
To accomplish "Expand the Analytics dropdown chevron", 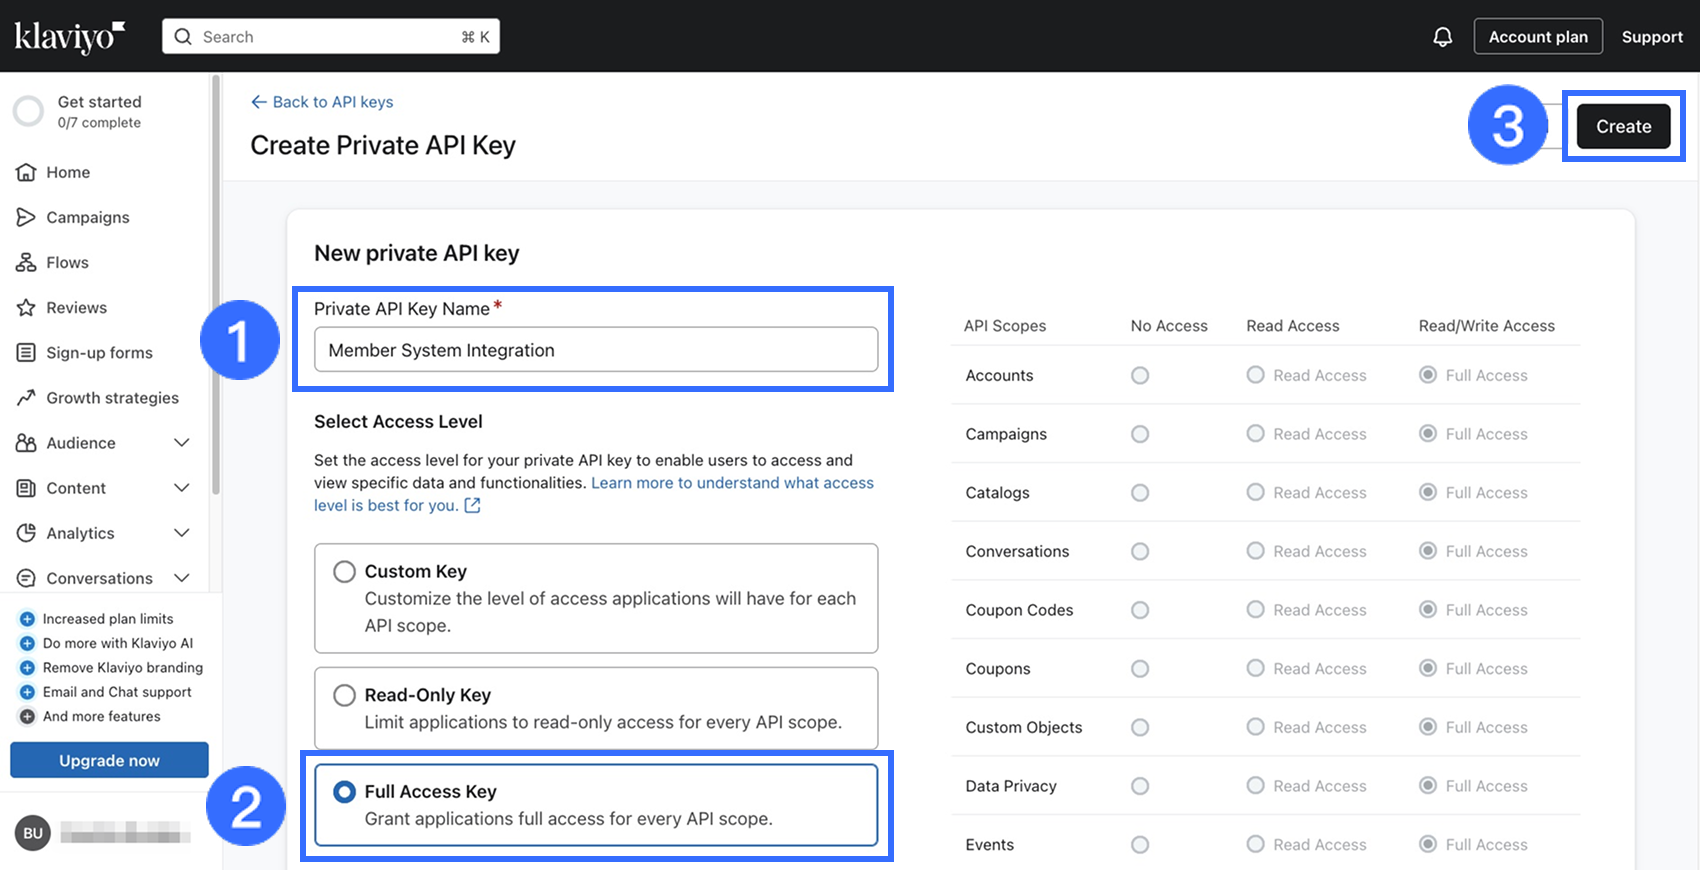I will click(182, 532).
